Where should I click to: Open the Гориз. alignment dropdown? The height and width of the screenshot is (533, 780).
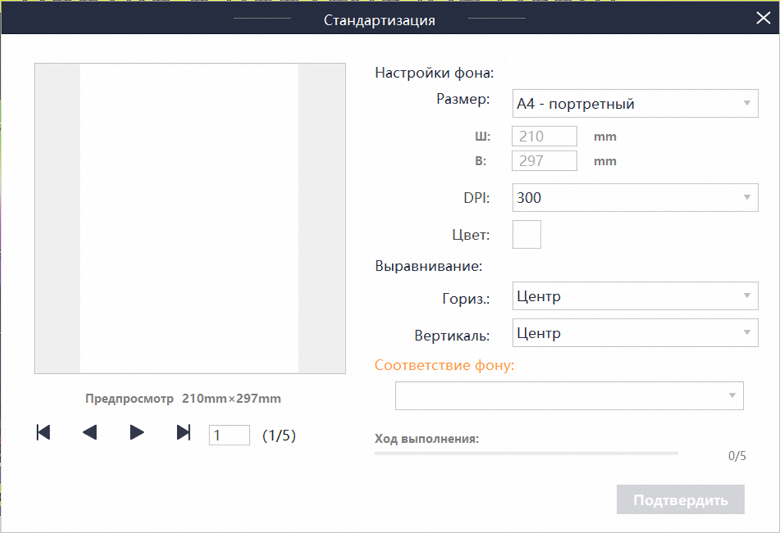click(x=634, y=296)
